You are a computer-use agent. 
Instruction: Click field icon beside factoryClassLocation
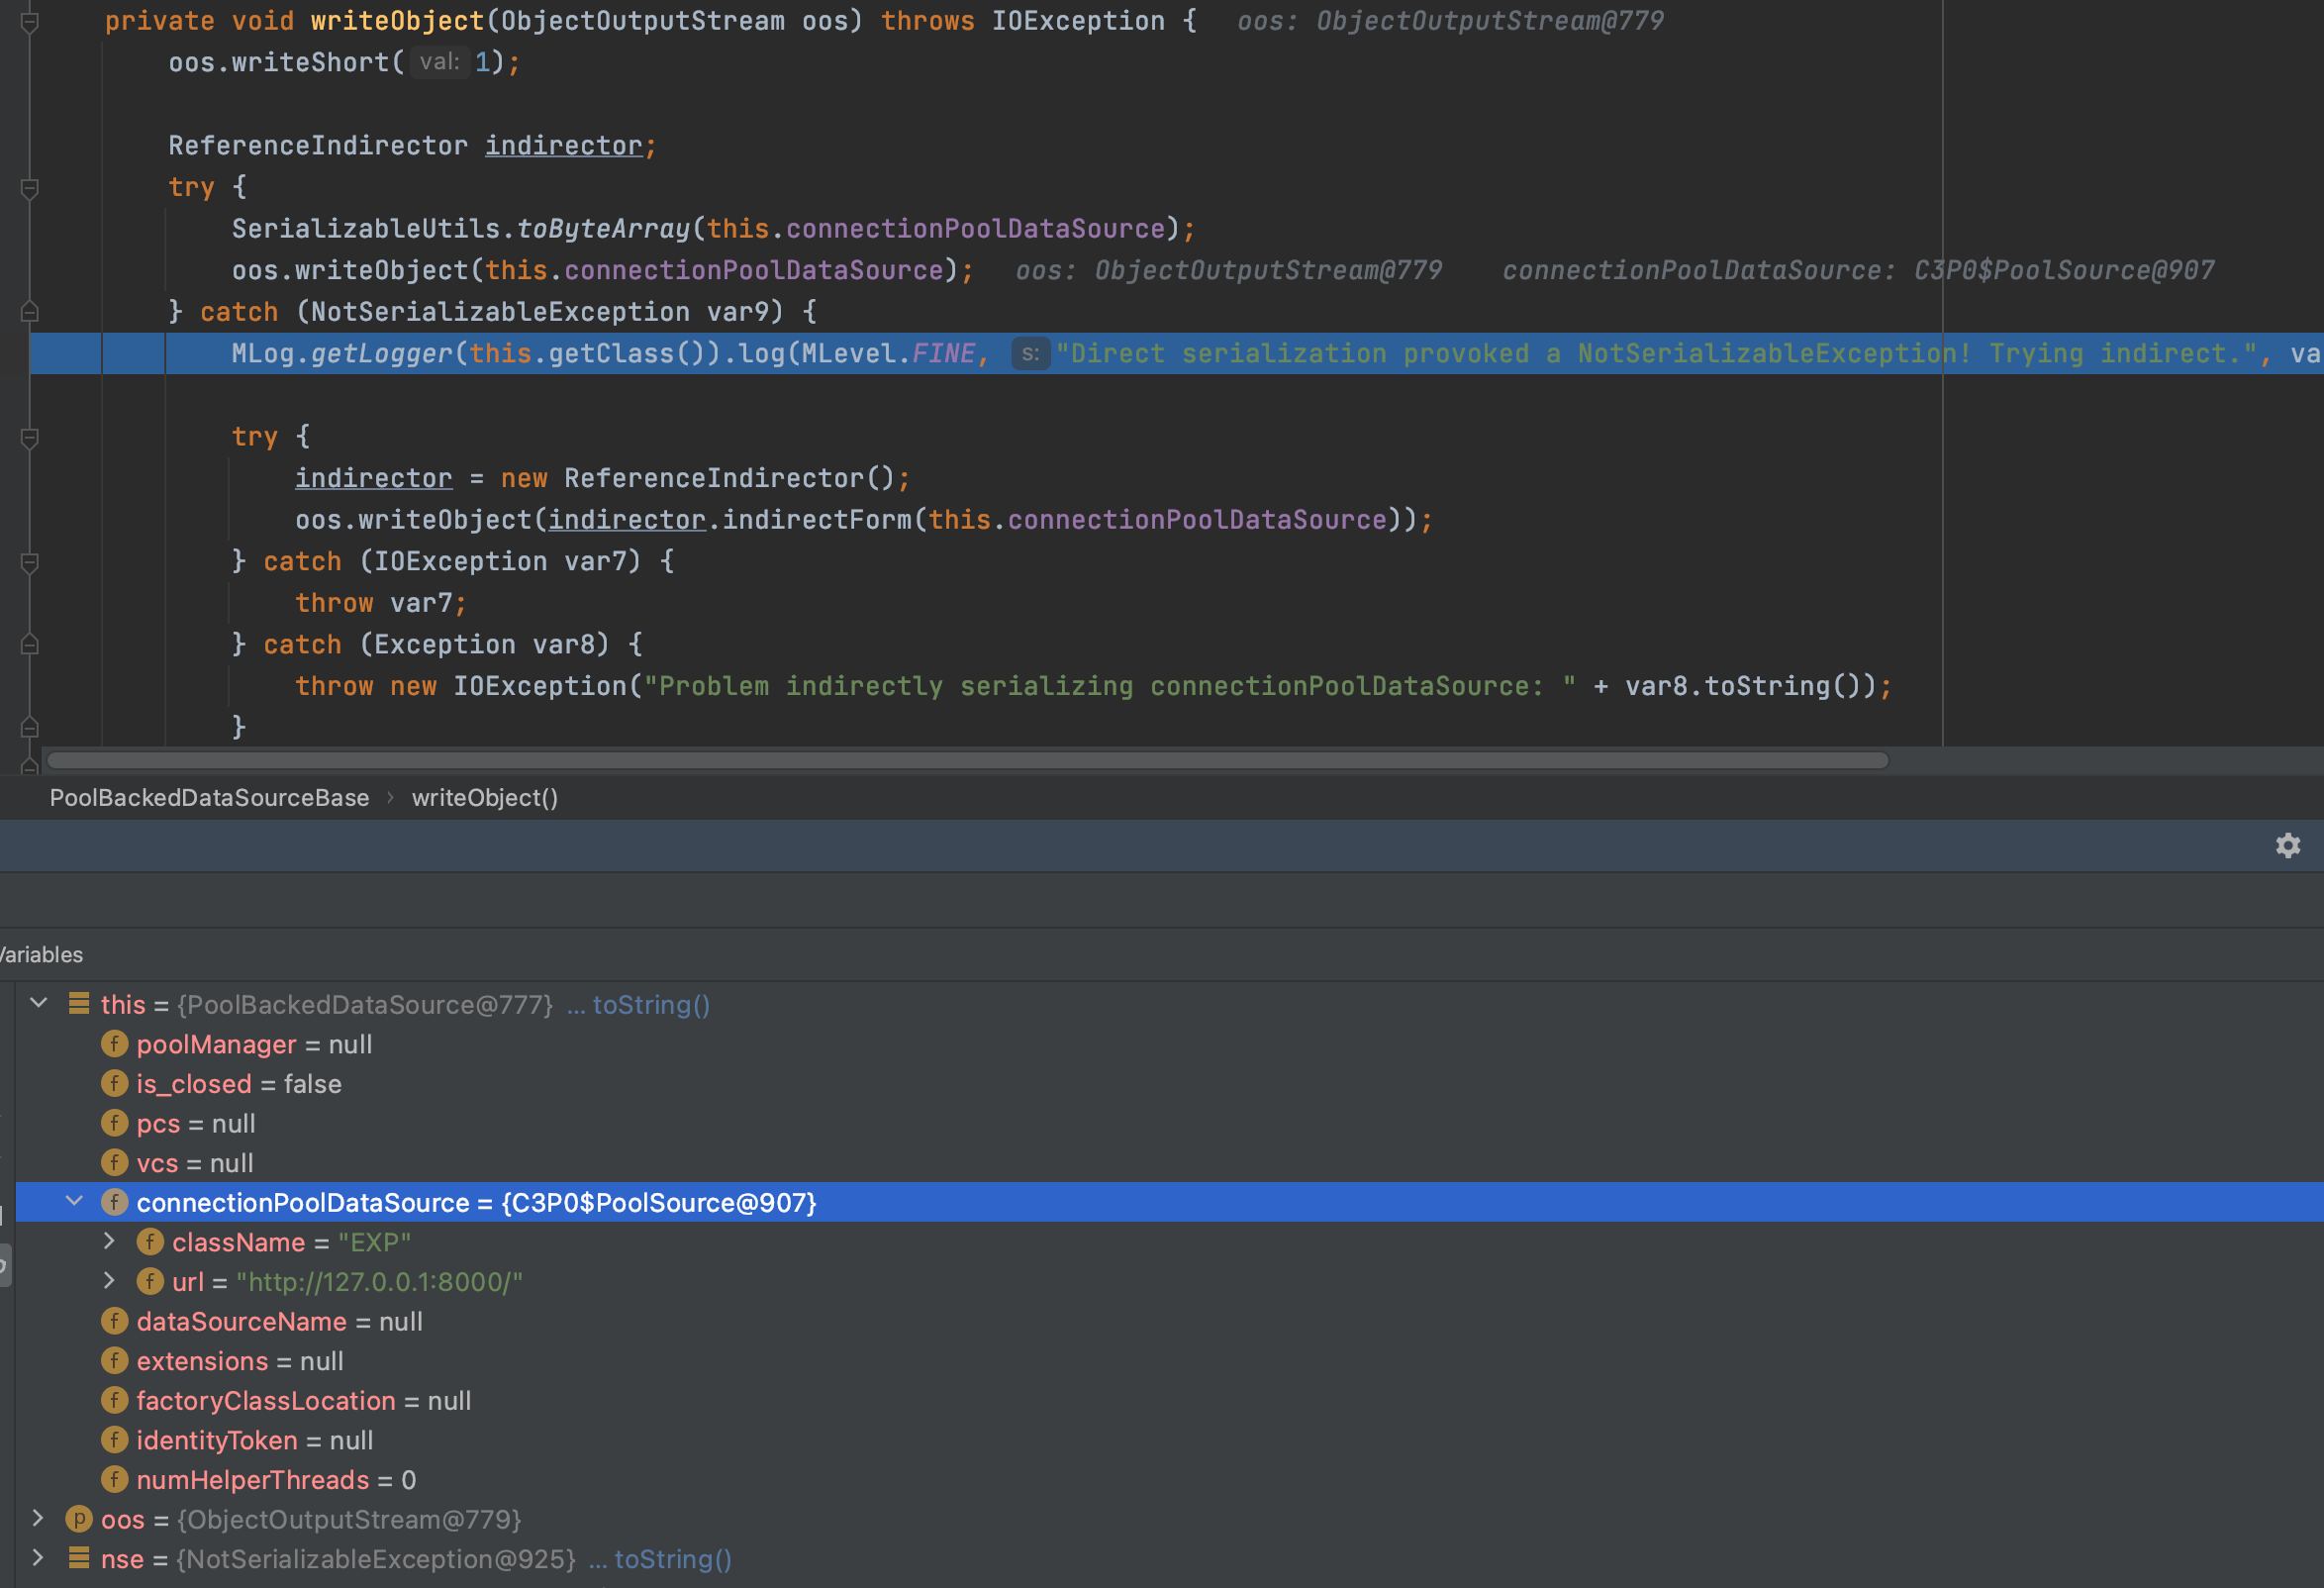click(x=115, y=1400)
